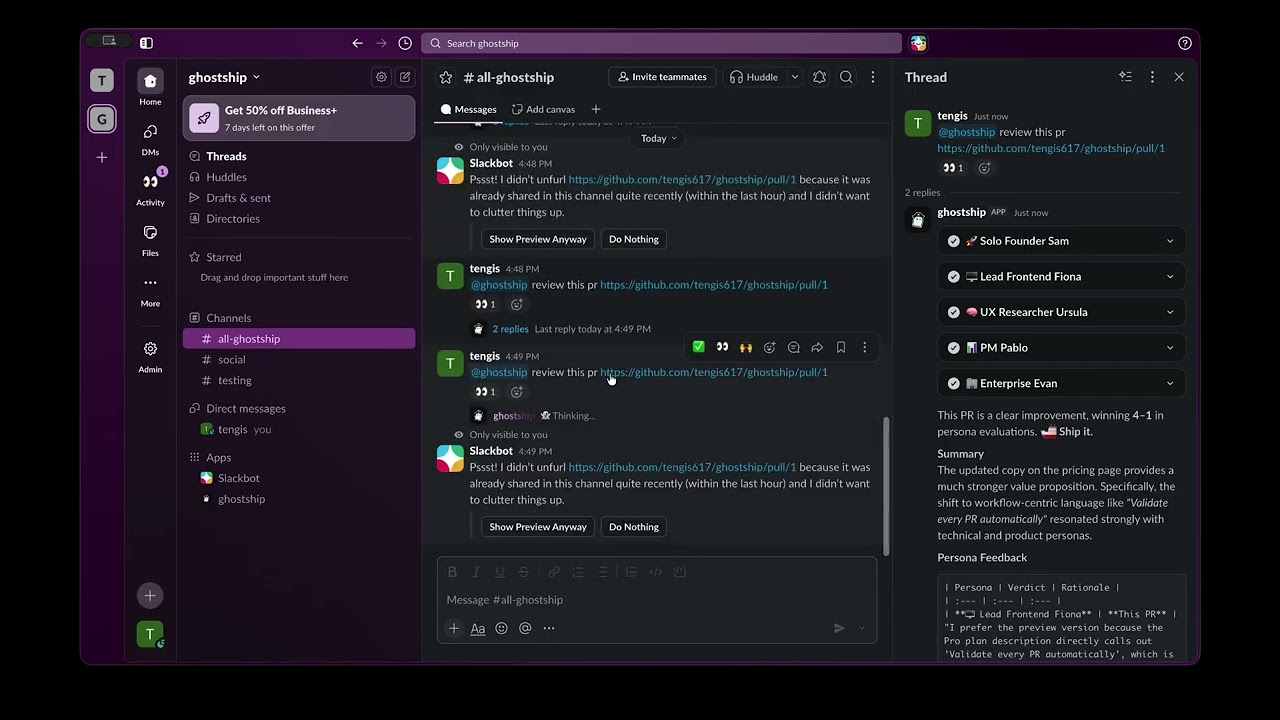Expand Enterprise Evan section

pos(1062,383)
